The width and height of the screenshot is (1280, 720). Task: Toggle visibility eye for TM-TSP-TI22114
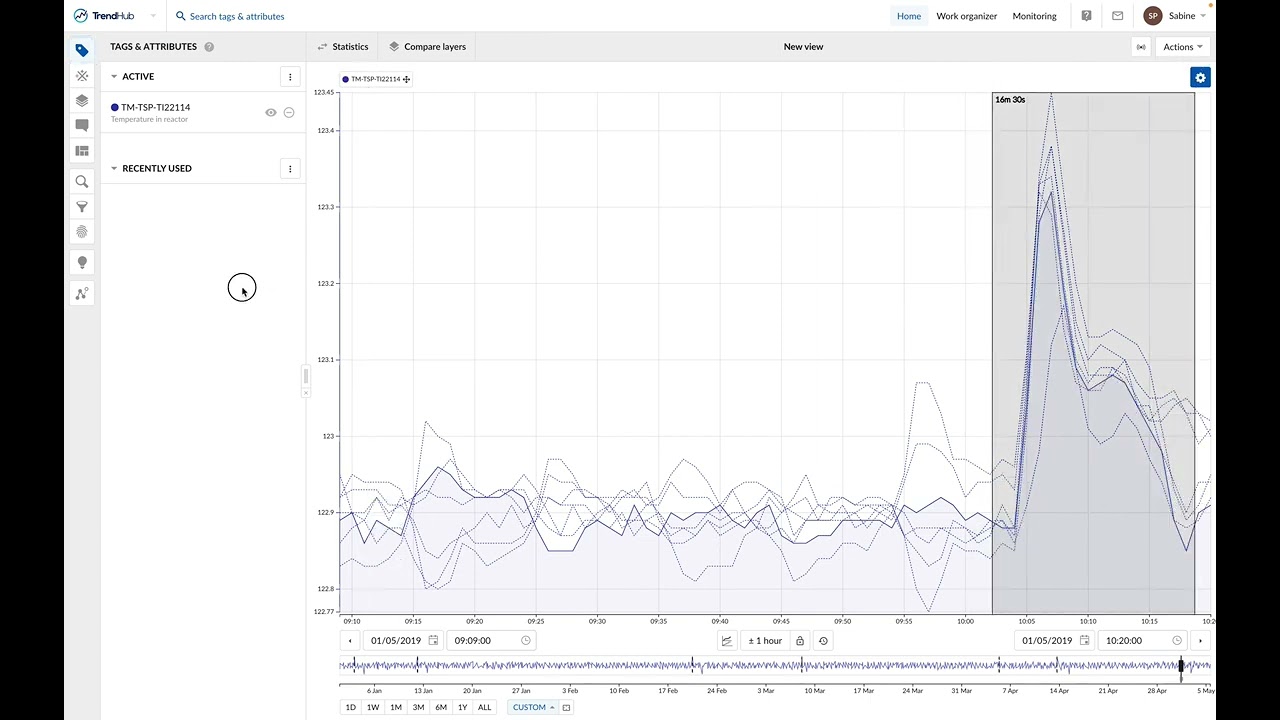270,113
